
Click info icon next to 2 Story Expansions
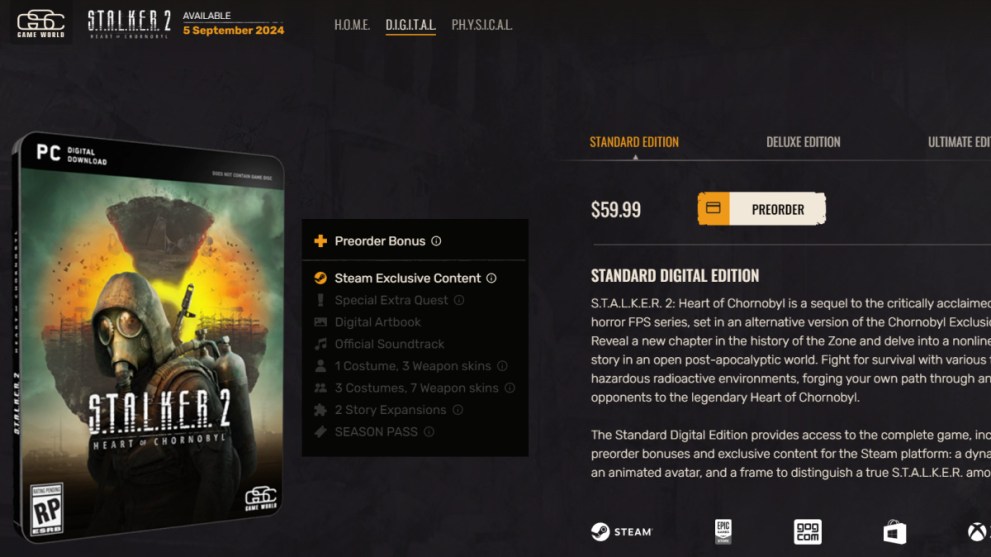click(x=458, y=410)
